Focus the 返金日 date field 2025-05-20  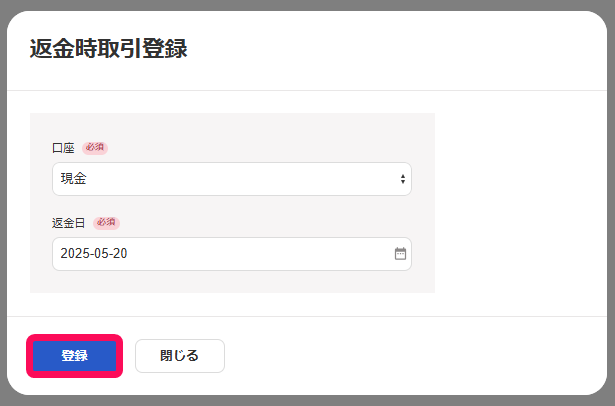click(232, 254)
